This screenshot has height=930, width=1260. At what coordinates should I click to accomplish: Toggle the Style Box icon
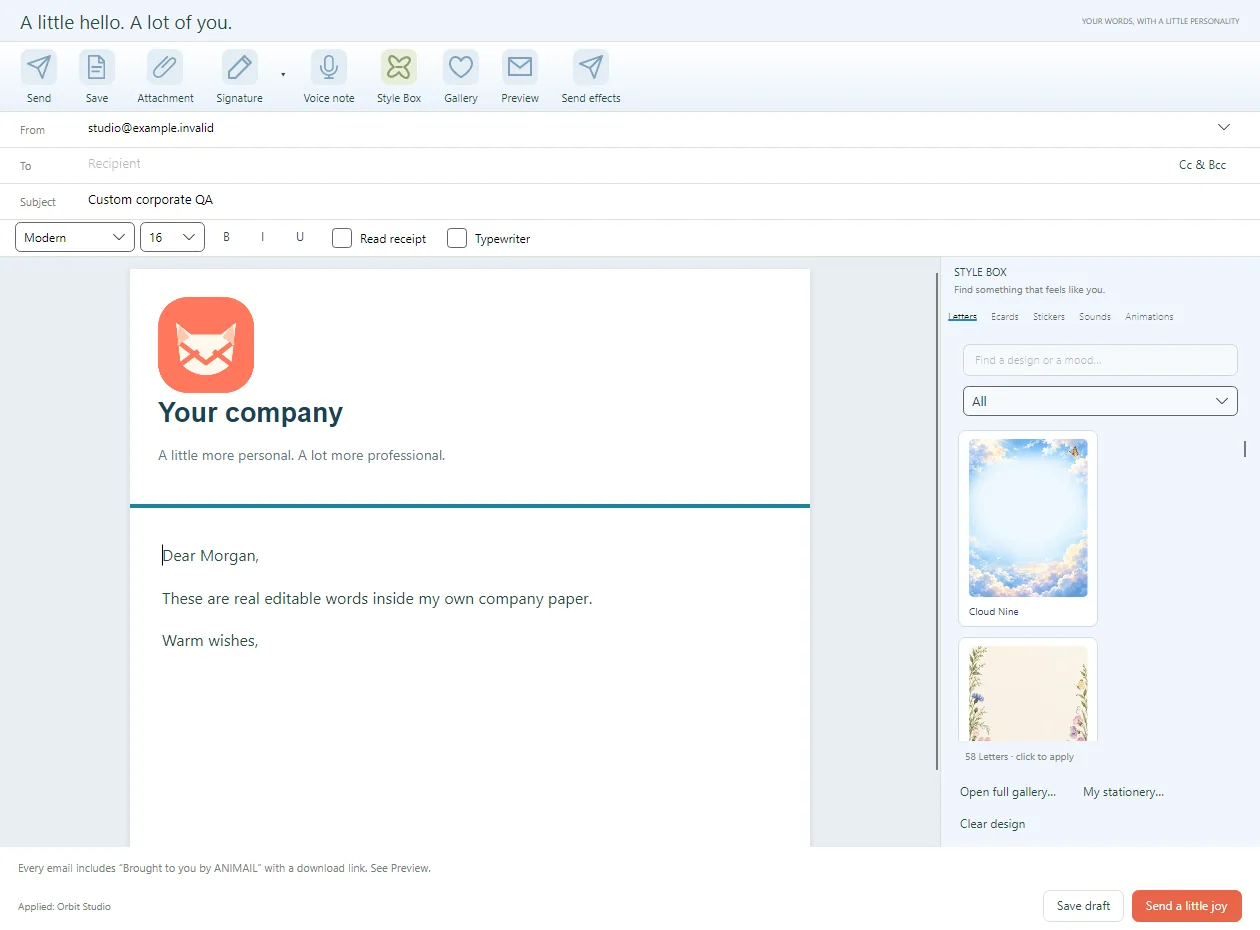point(399,67)
